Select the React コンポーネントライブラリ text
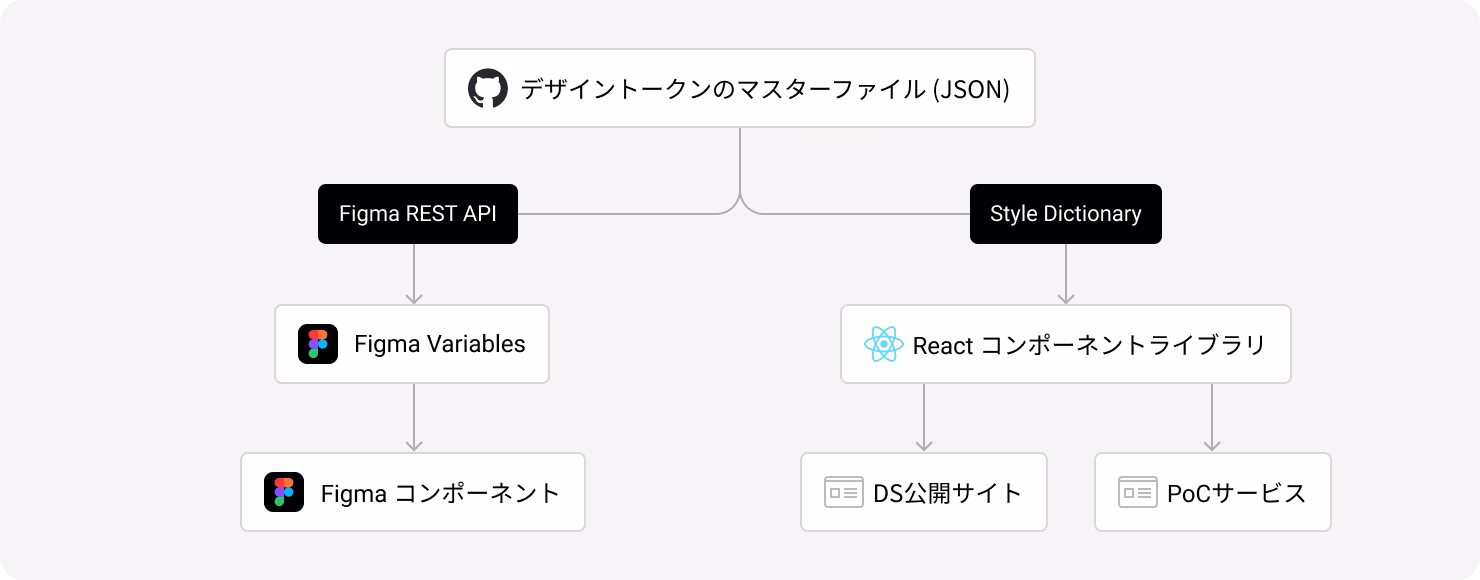This screenshot has width=1480, height=580. tap(1089, 345)
